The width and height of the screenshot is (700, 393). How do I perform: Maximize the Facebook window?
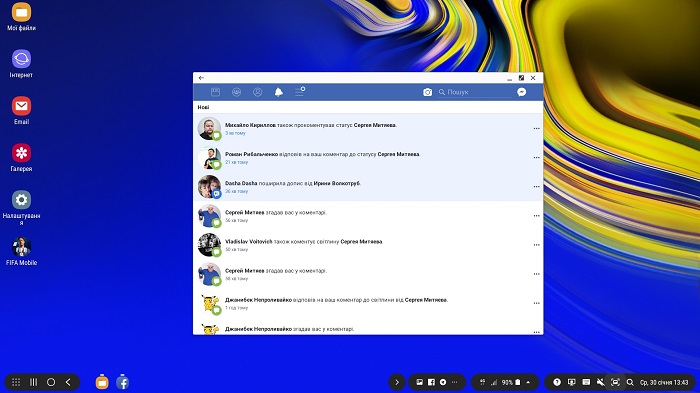[x=521, y=78]
